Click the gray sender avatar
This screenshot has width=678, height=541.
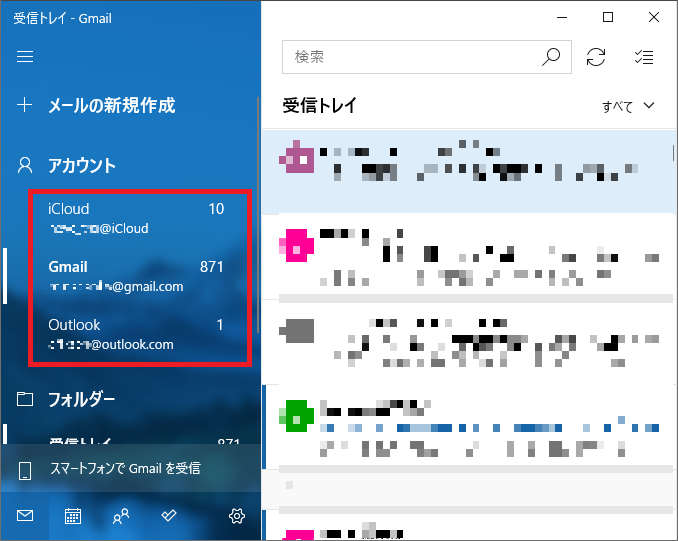click(297, 331)
